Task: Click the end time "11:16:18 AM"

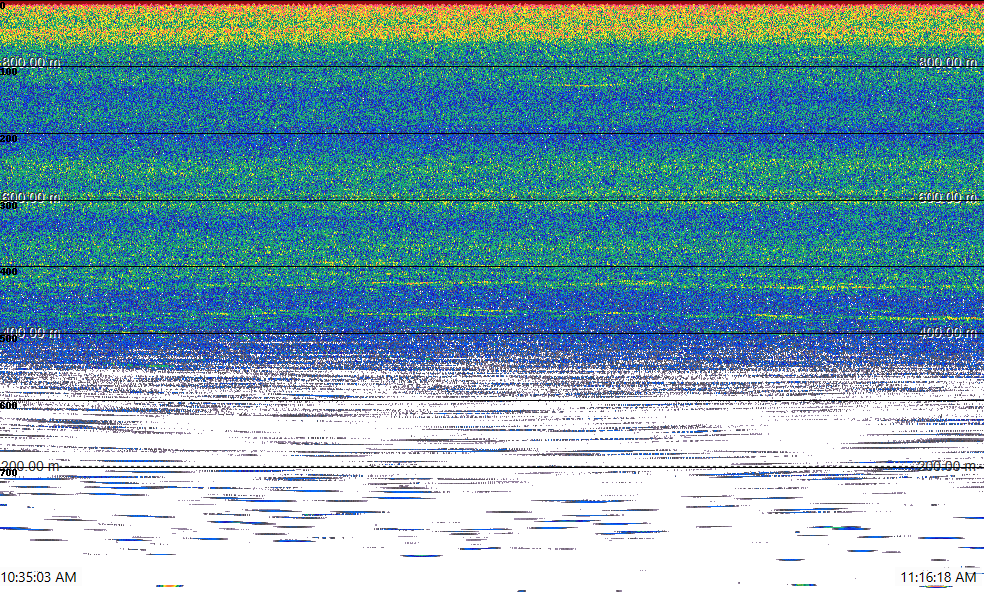Action: click(x=938, y=577)
